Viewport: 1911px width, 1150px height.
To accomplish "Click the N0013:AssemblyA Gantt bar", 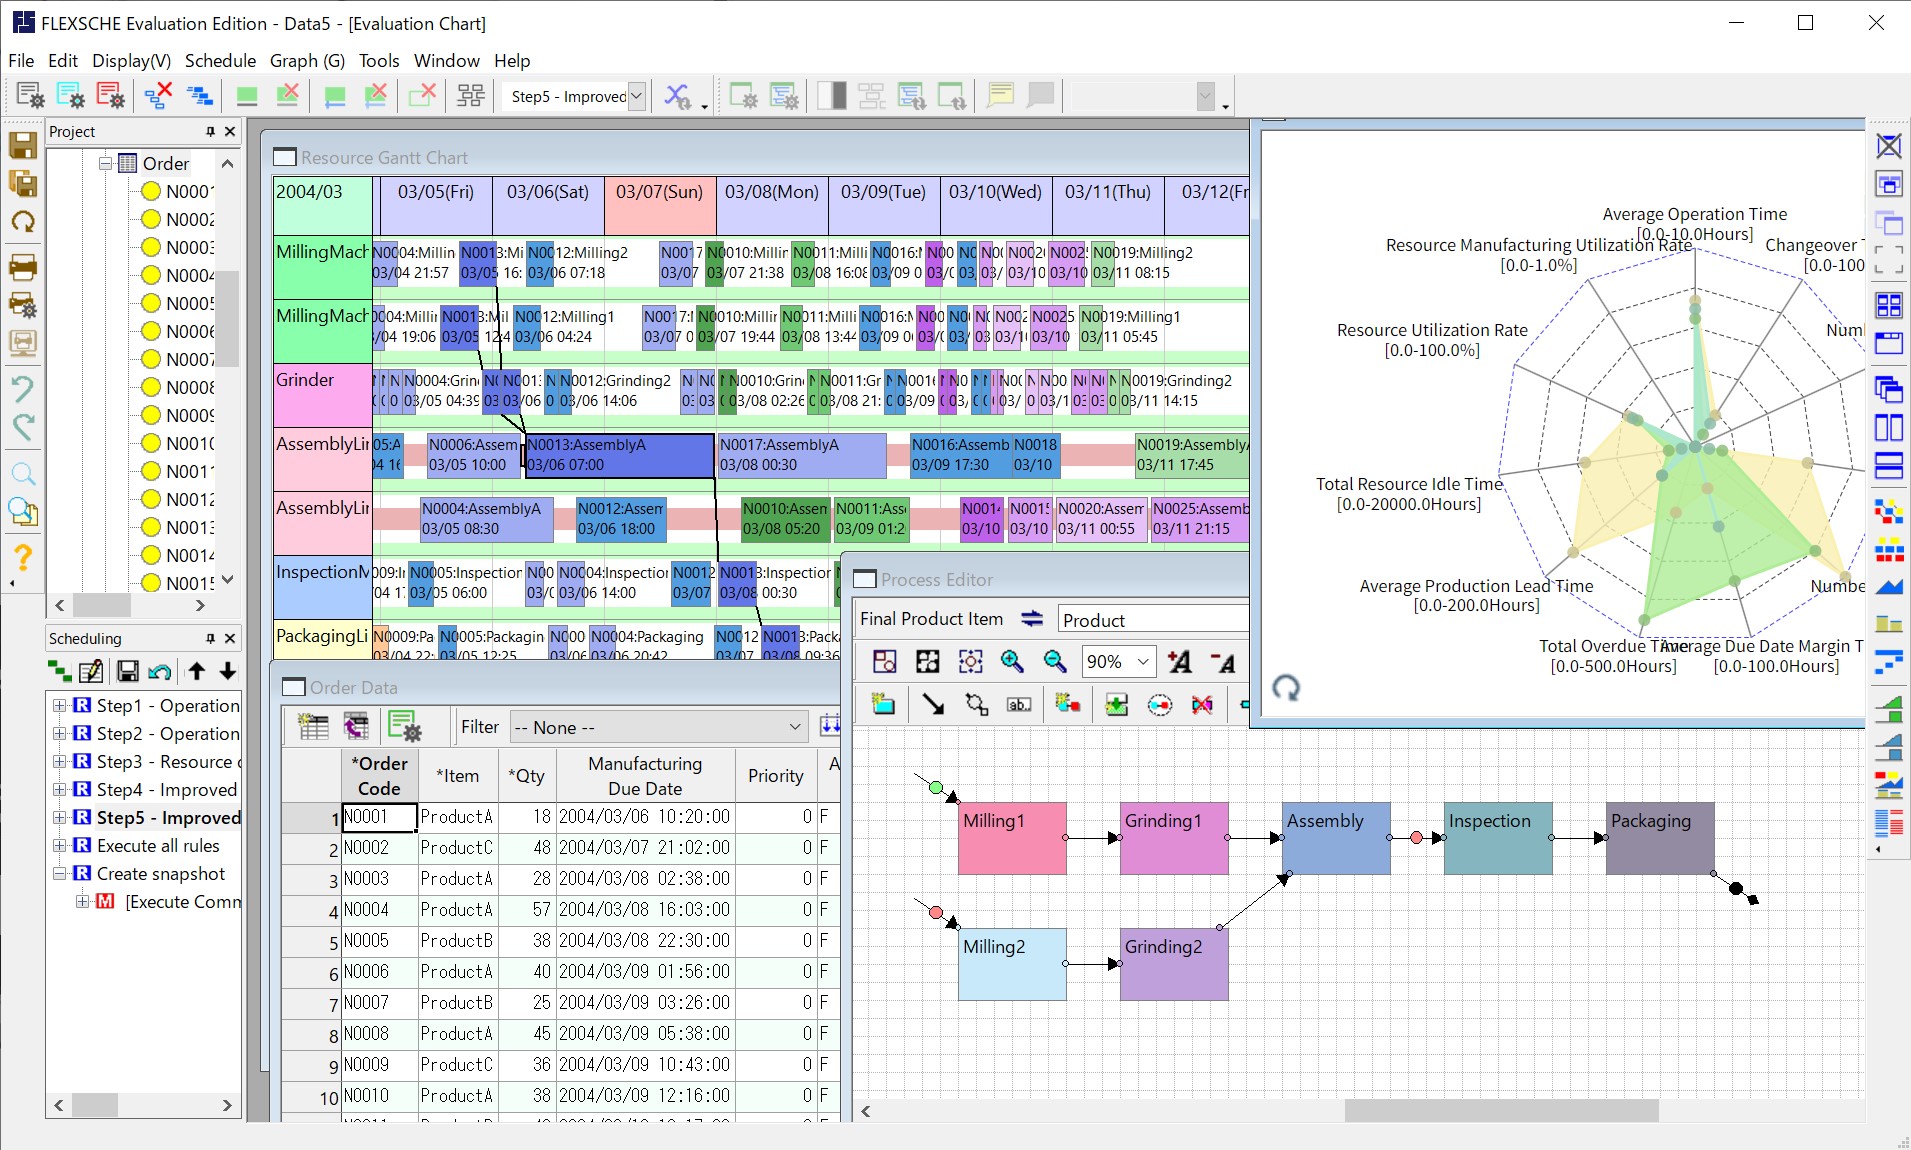I will pos(619,455).
